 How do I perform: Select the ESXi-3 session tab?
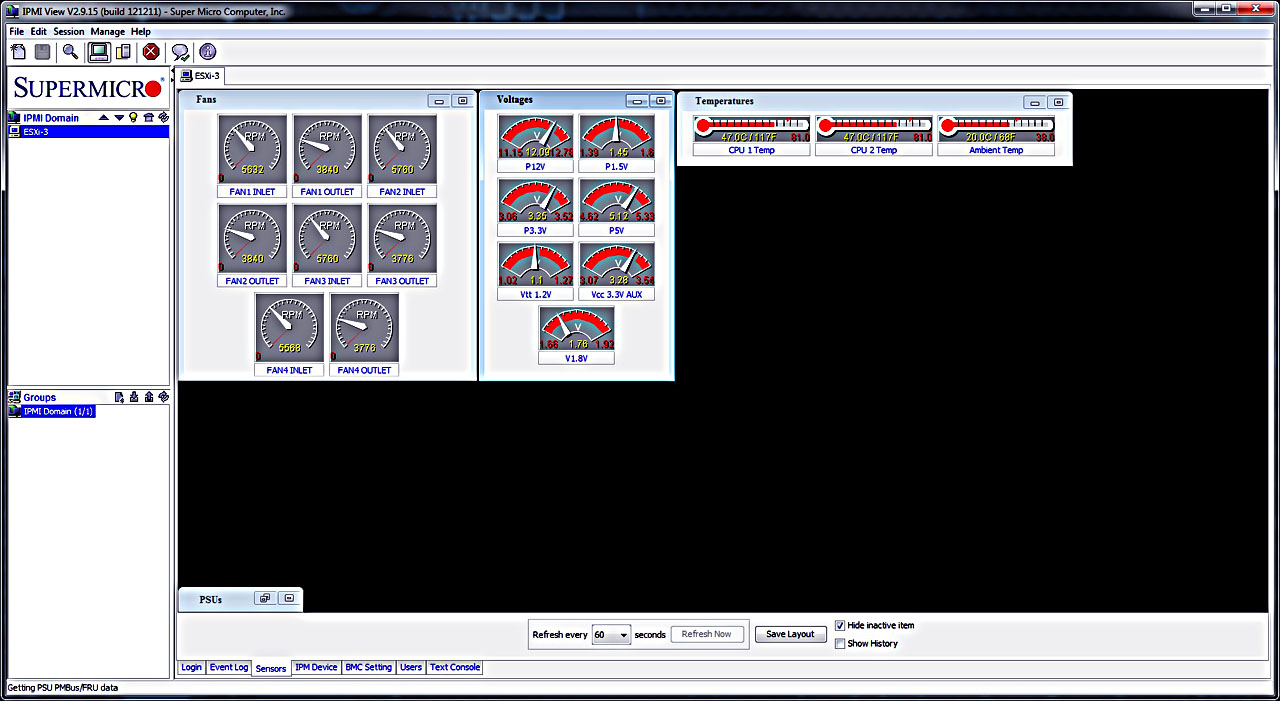(x=201, y=76)
